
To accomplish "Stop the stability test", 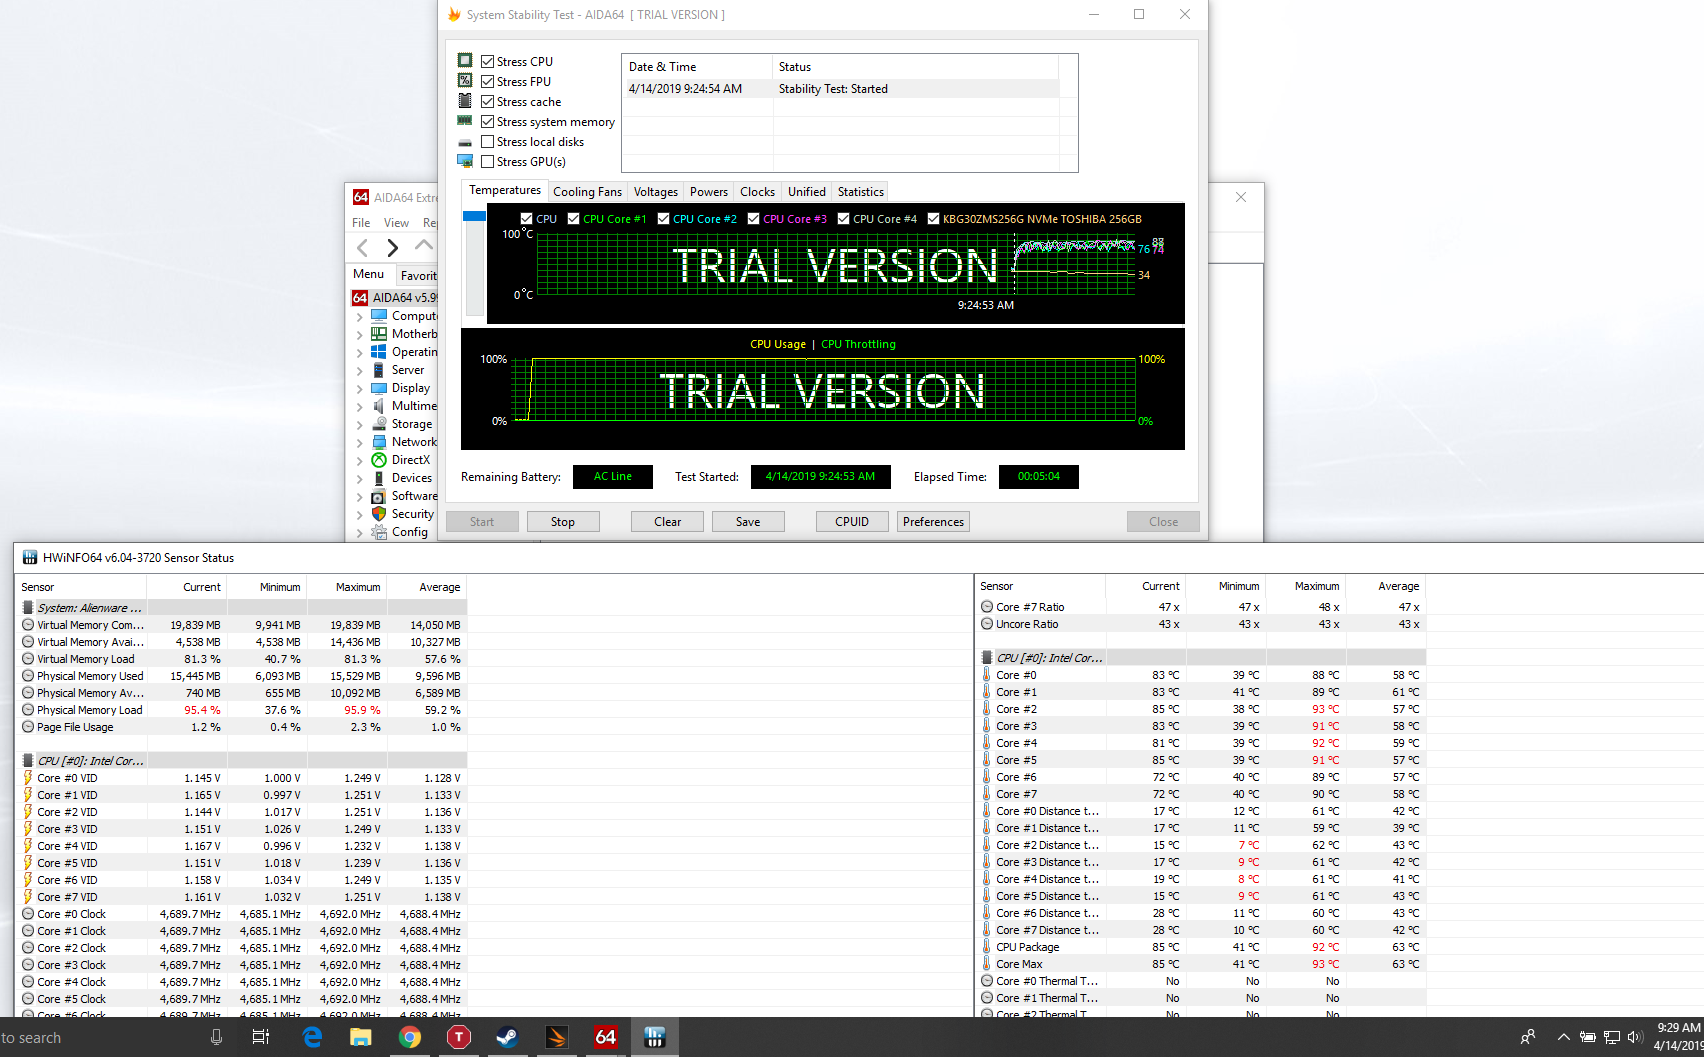I will coord(562,522).
